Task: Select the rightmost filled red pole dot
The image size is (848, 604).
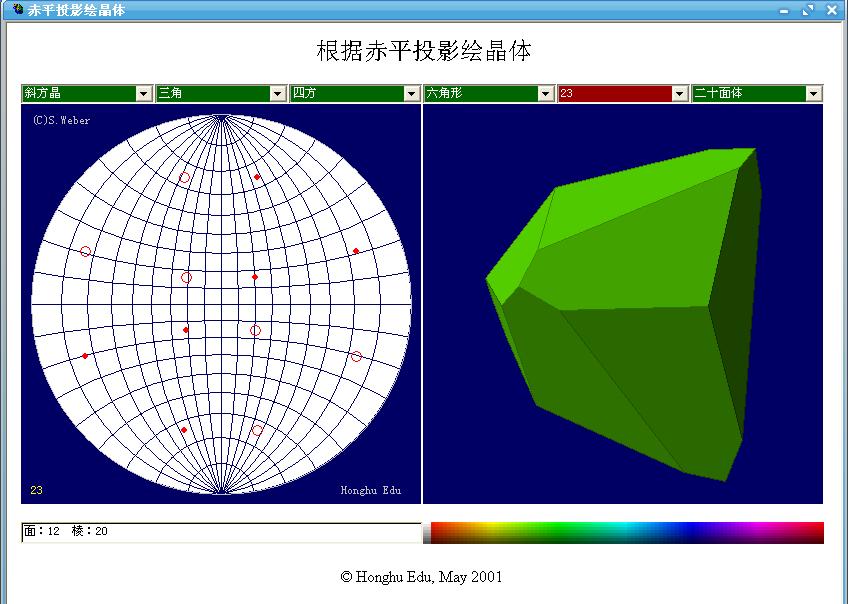Action: click(356, 251)
